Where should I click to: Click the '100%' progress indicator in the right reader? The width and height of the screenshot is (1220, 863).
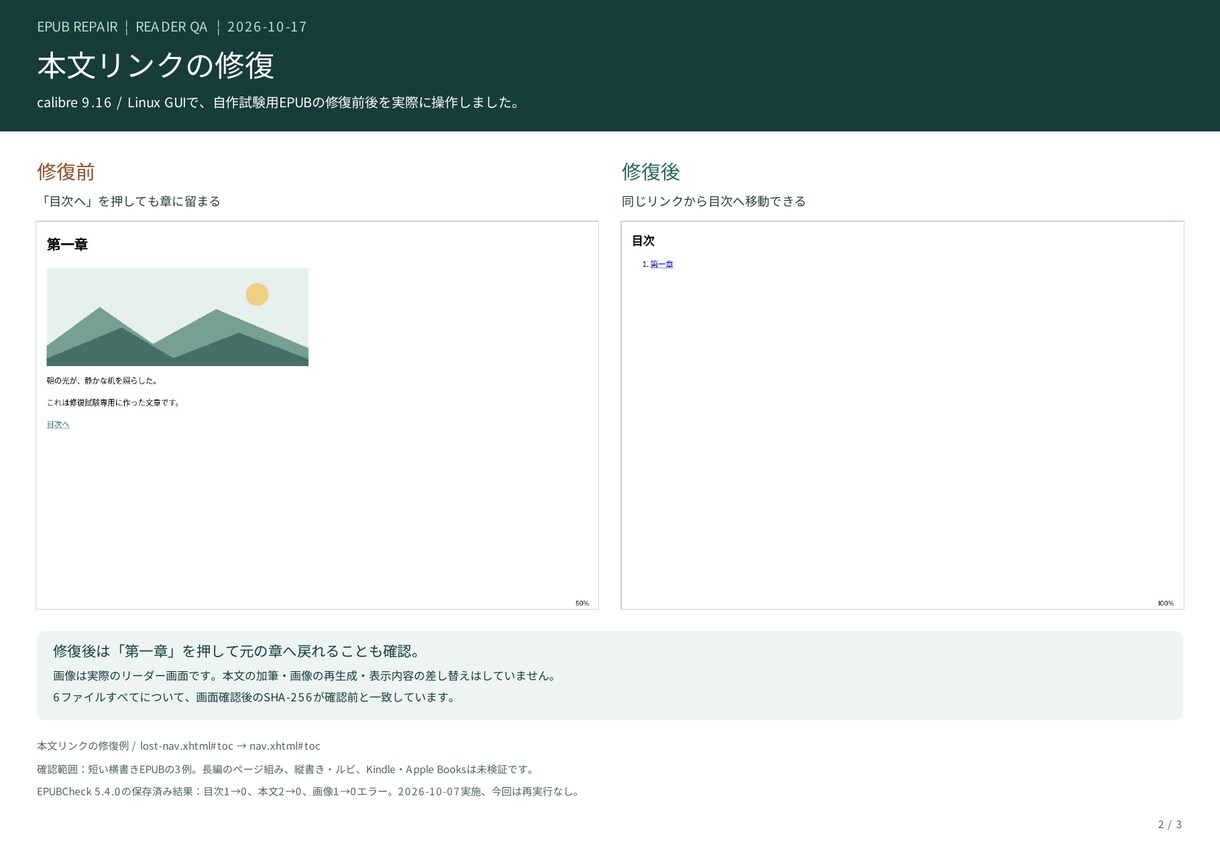(x=1165, y=603)
